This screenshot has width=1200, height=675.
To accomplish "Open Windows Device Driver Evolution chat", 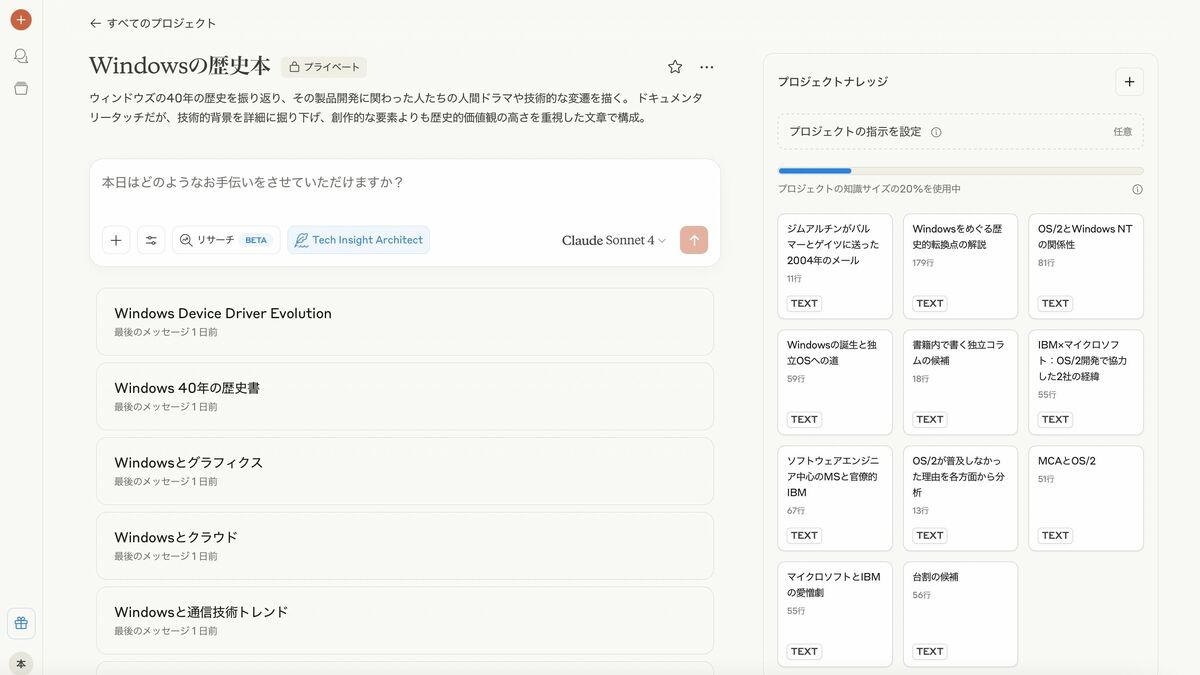I will [405, 322].
